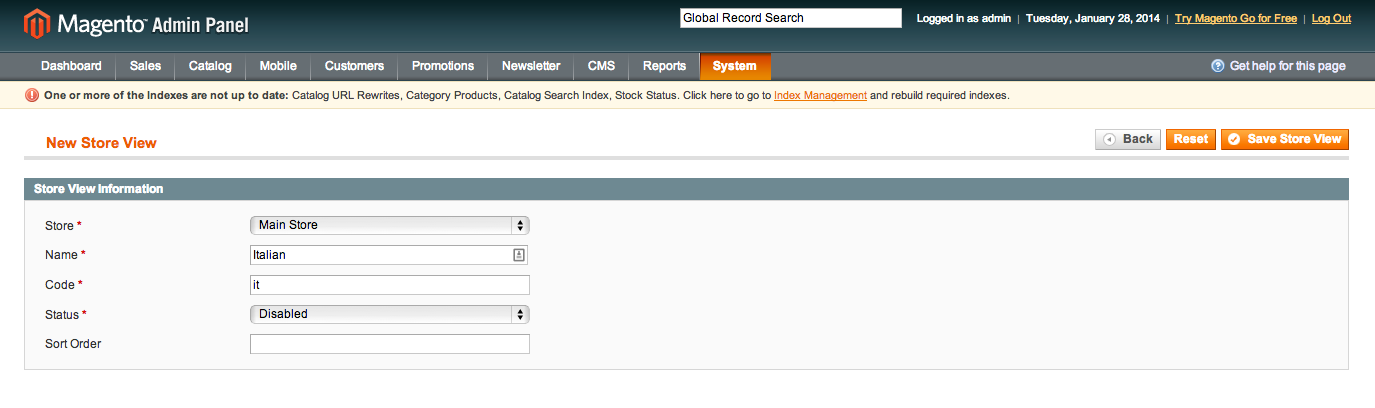This screenshot has height=408, width=1375.
Task: Click the Code input field
Action: pyautogui.click(x=389, y=285)
